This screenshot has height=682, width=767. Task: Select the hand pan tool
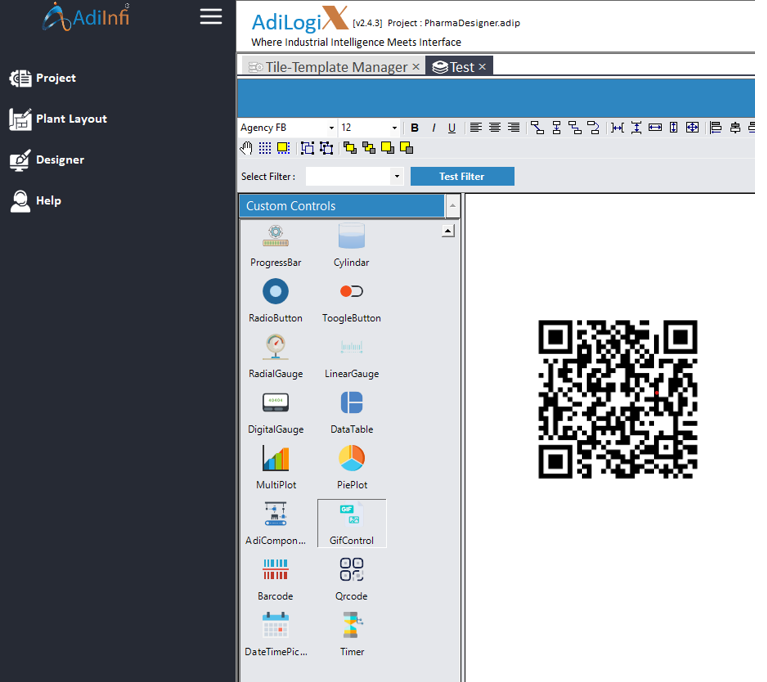click(x=246, y=148)
